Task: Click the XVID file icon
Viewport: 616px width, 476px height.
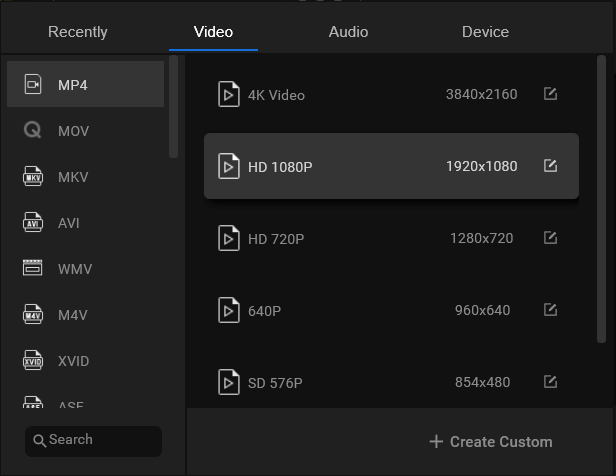Action: point(33,360)
